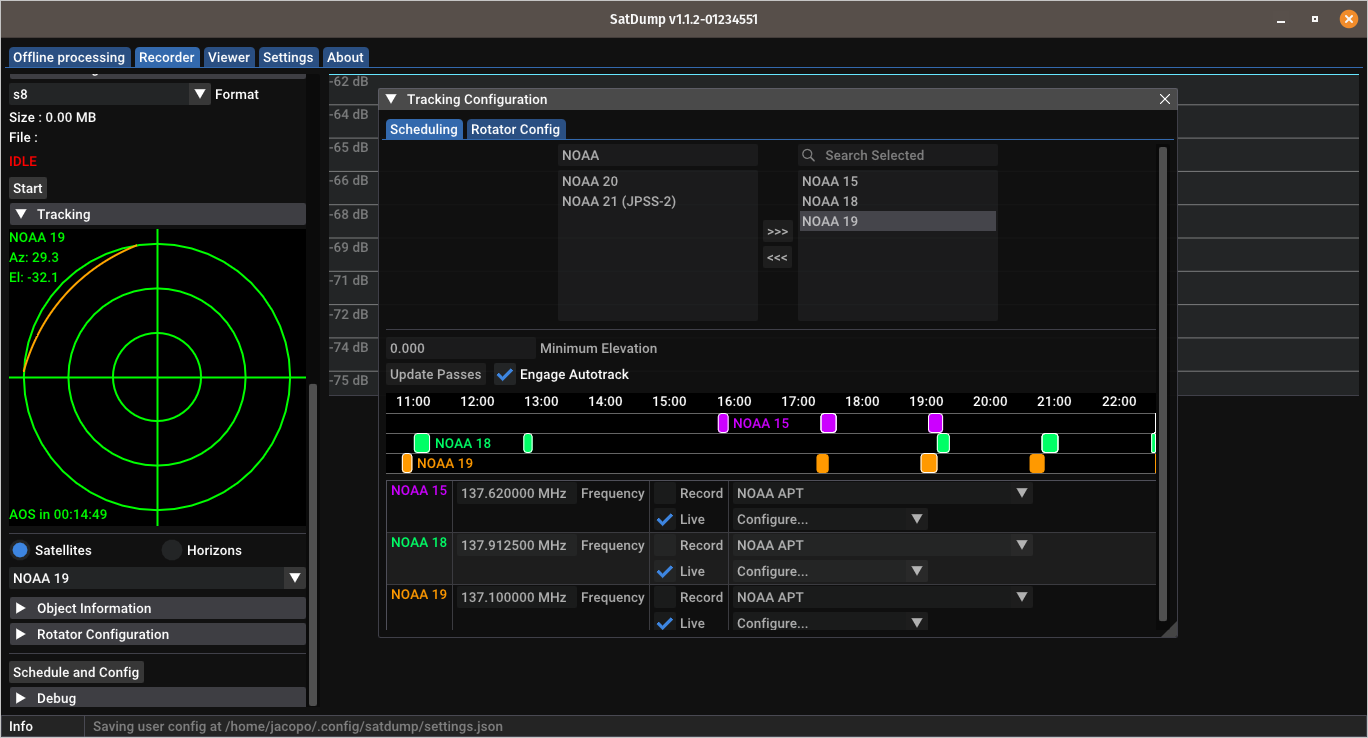This screenshot has height=738, width=1368.
Task: Click the >>> add satellite button
Action: coord(777,232)
